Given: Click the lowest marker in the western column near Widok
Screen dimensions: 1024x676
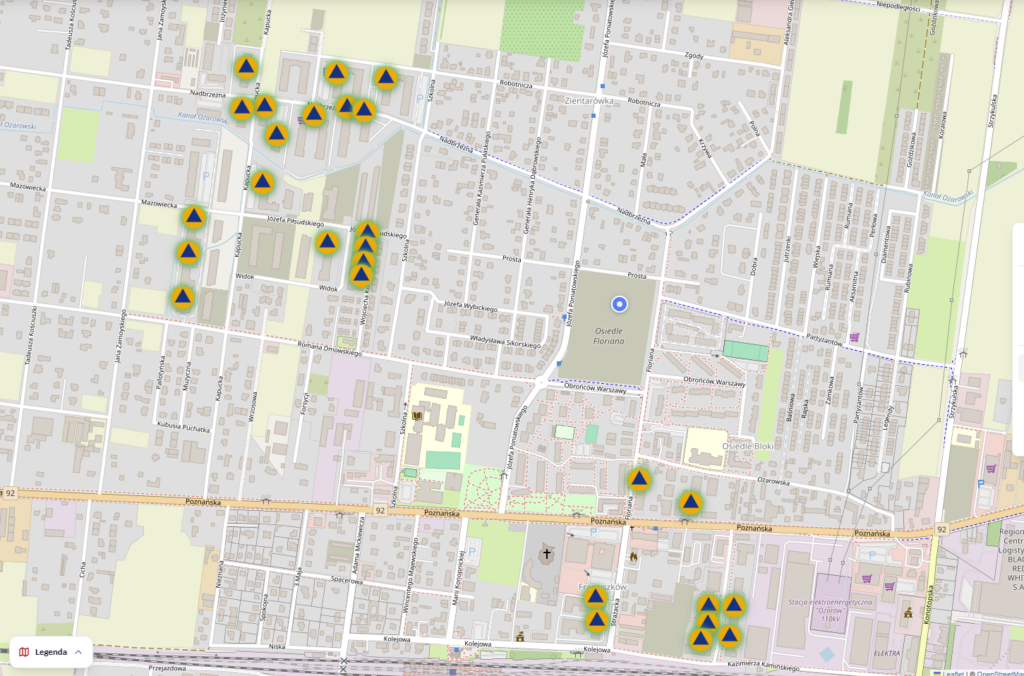Looking at the screenshot, I should tap(182, 297).
